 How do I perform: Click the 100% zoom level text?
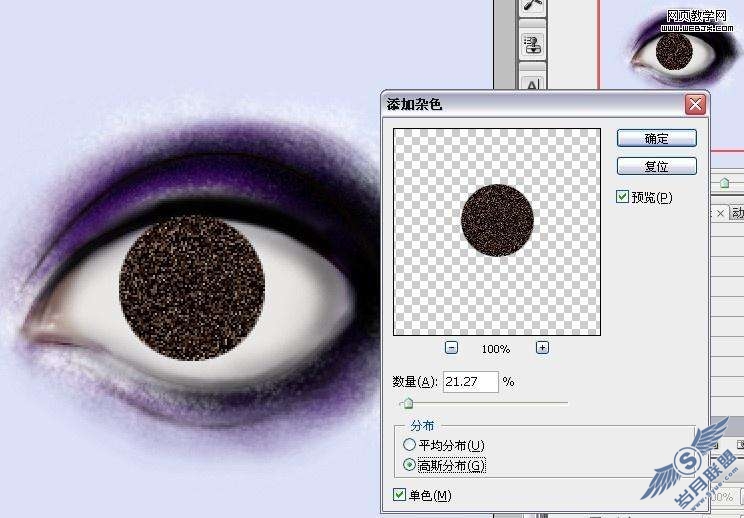pos(496,349)
